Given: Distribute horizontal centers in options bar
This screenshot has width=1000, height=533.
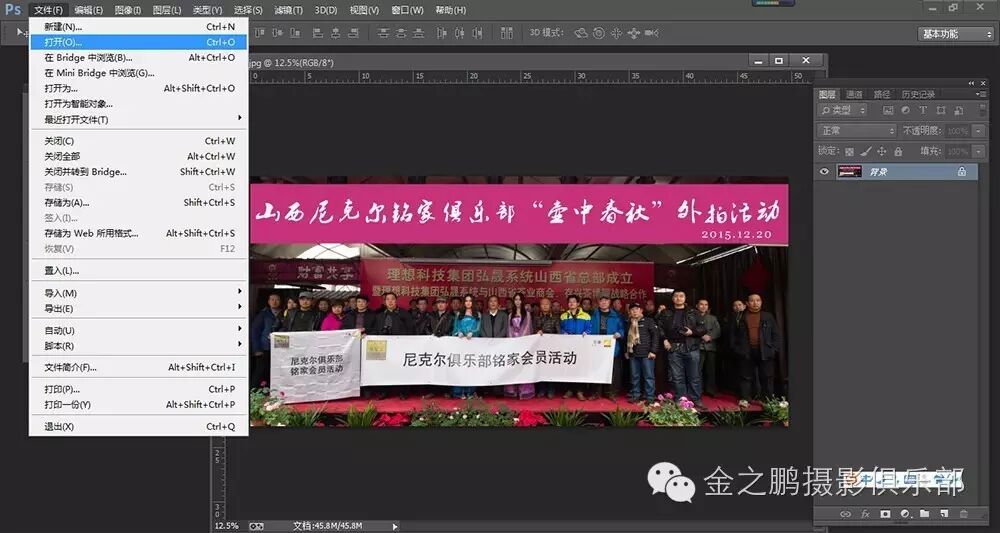Looking at the screenshot, I should click(459, 33).
